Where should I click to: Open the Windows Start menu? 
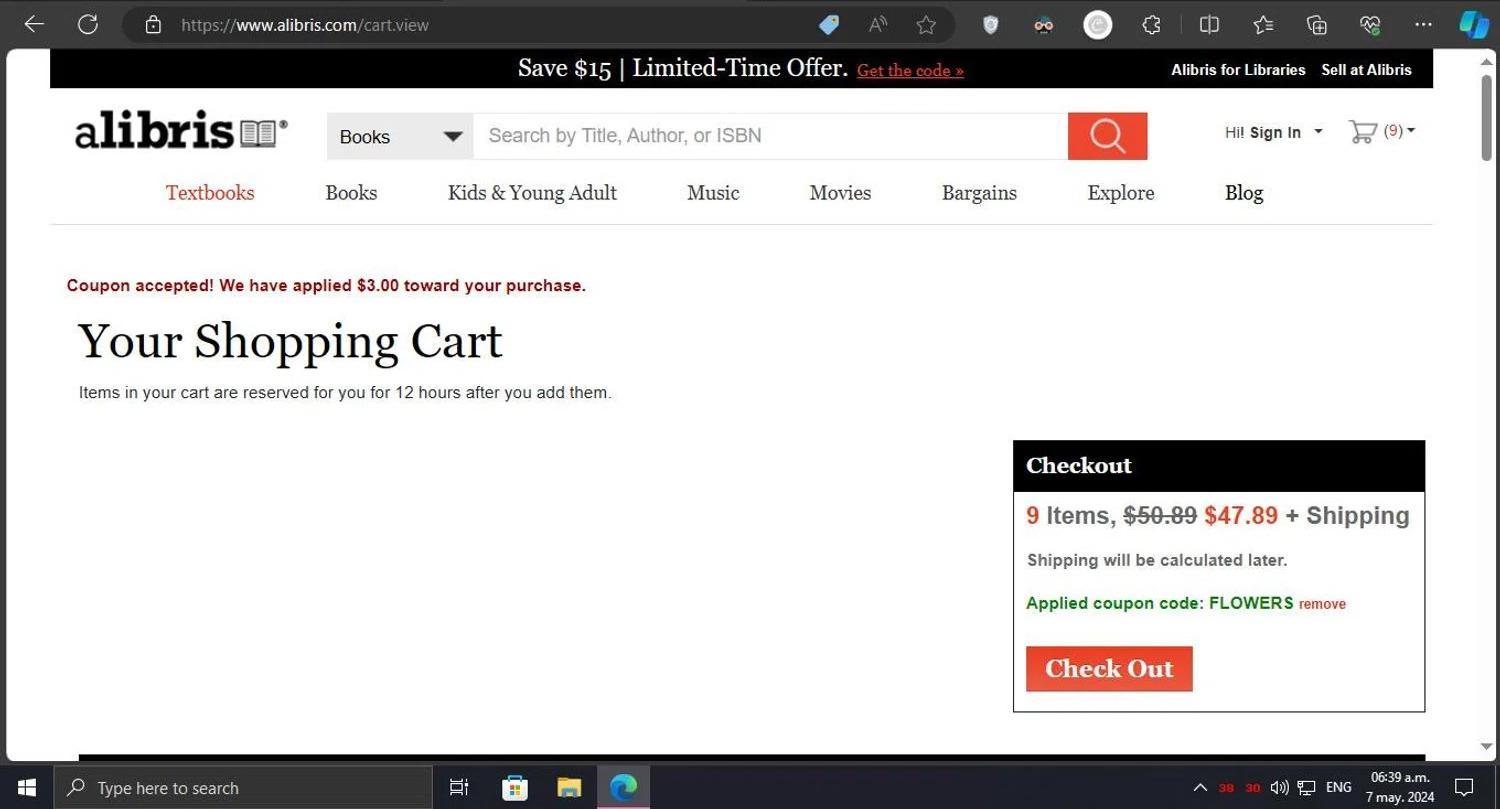pyautogui.click(x=27, y=788)
